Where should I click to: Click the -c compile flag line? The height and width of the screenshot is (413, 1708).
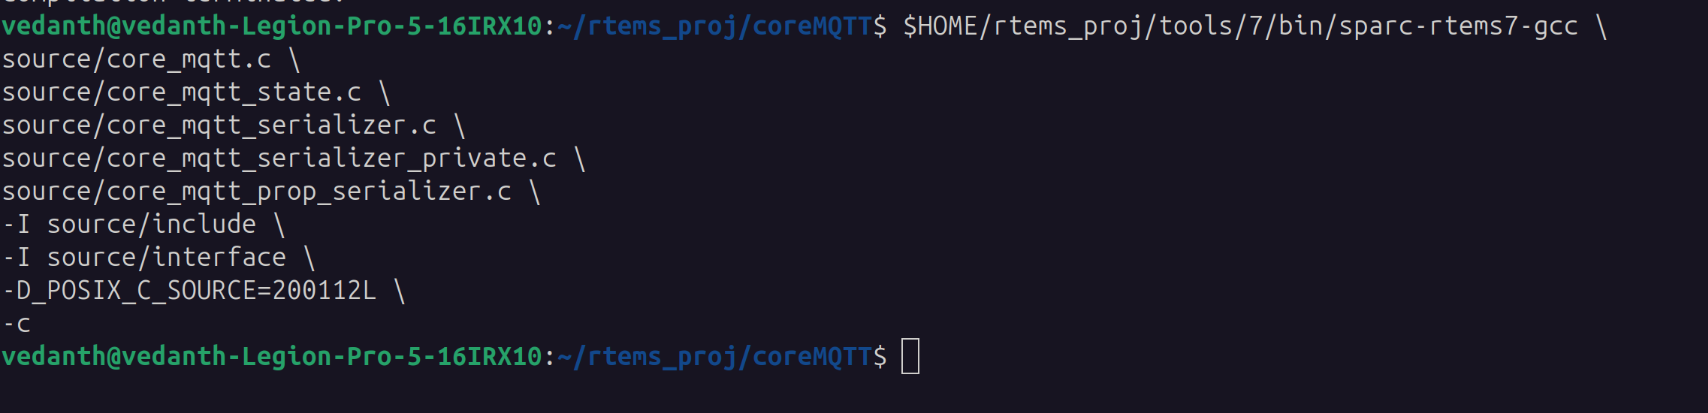17,324
